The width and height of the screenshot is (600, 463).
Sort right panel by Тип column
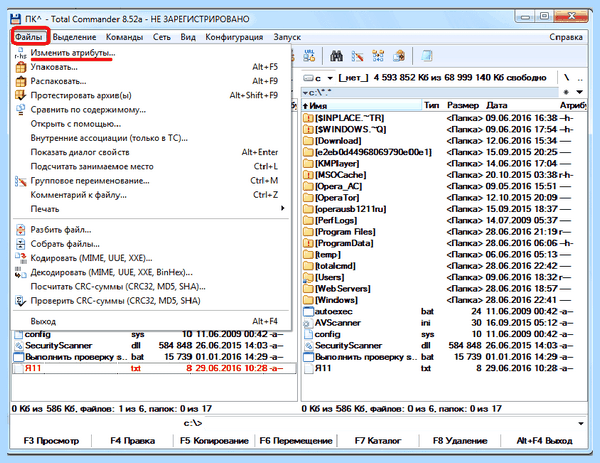[x=432, y=105]
